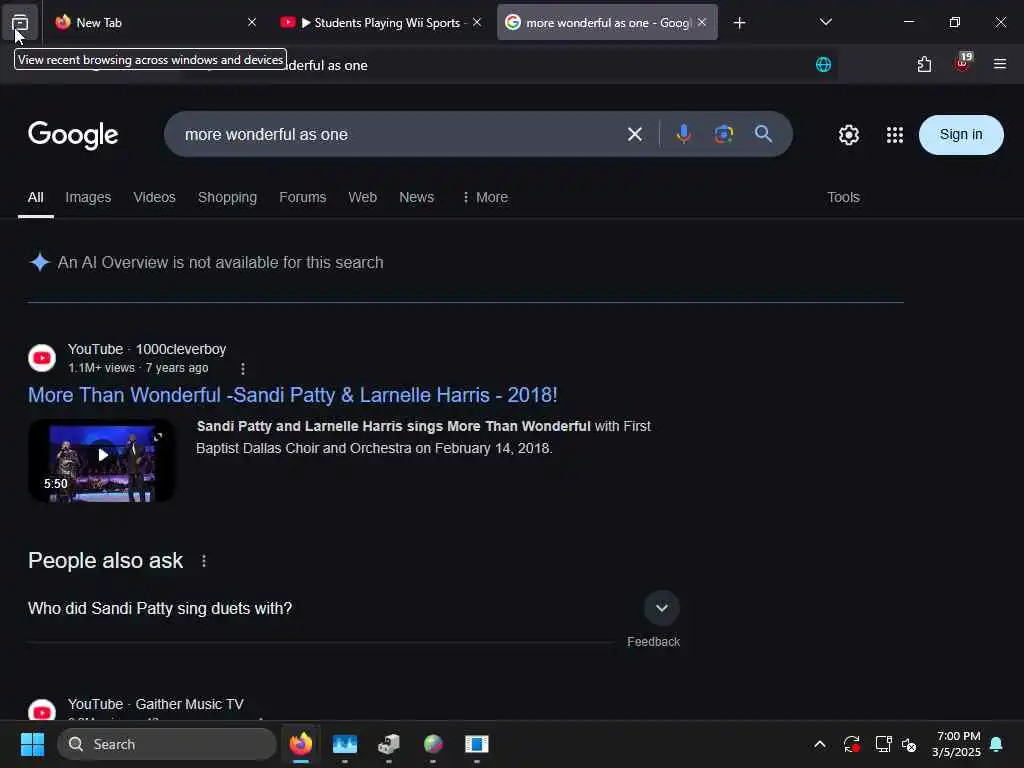
Task: Close the Students Playing Wii Sports tab
Action: tap(477, 22)
